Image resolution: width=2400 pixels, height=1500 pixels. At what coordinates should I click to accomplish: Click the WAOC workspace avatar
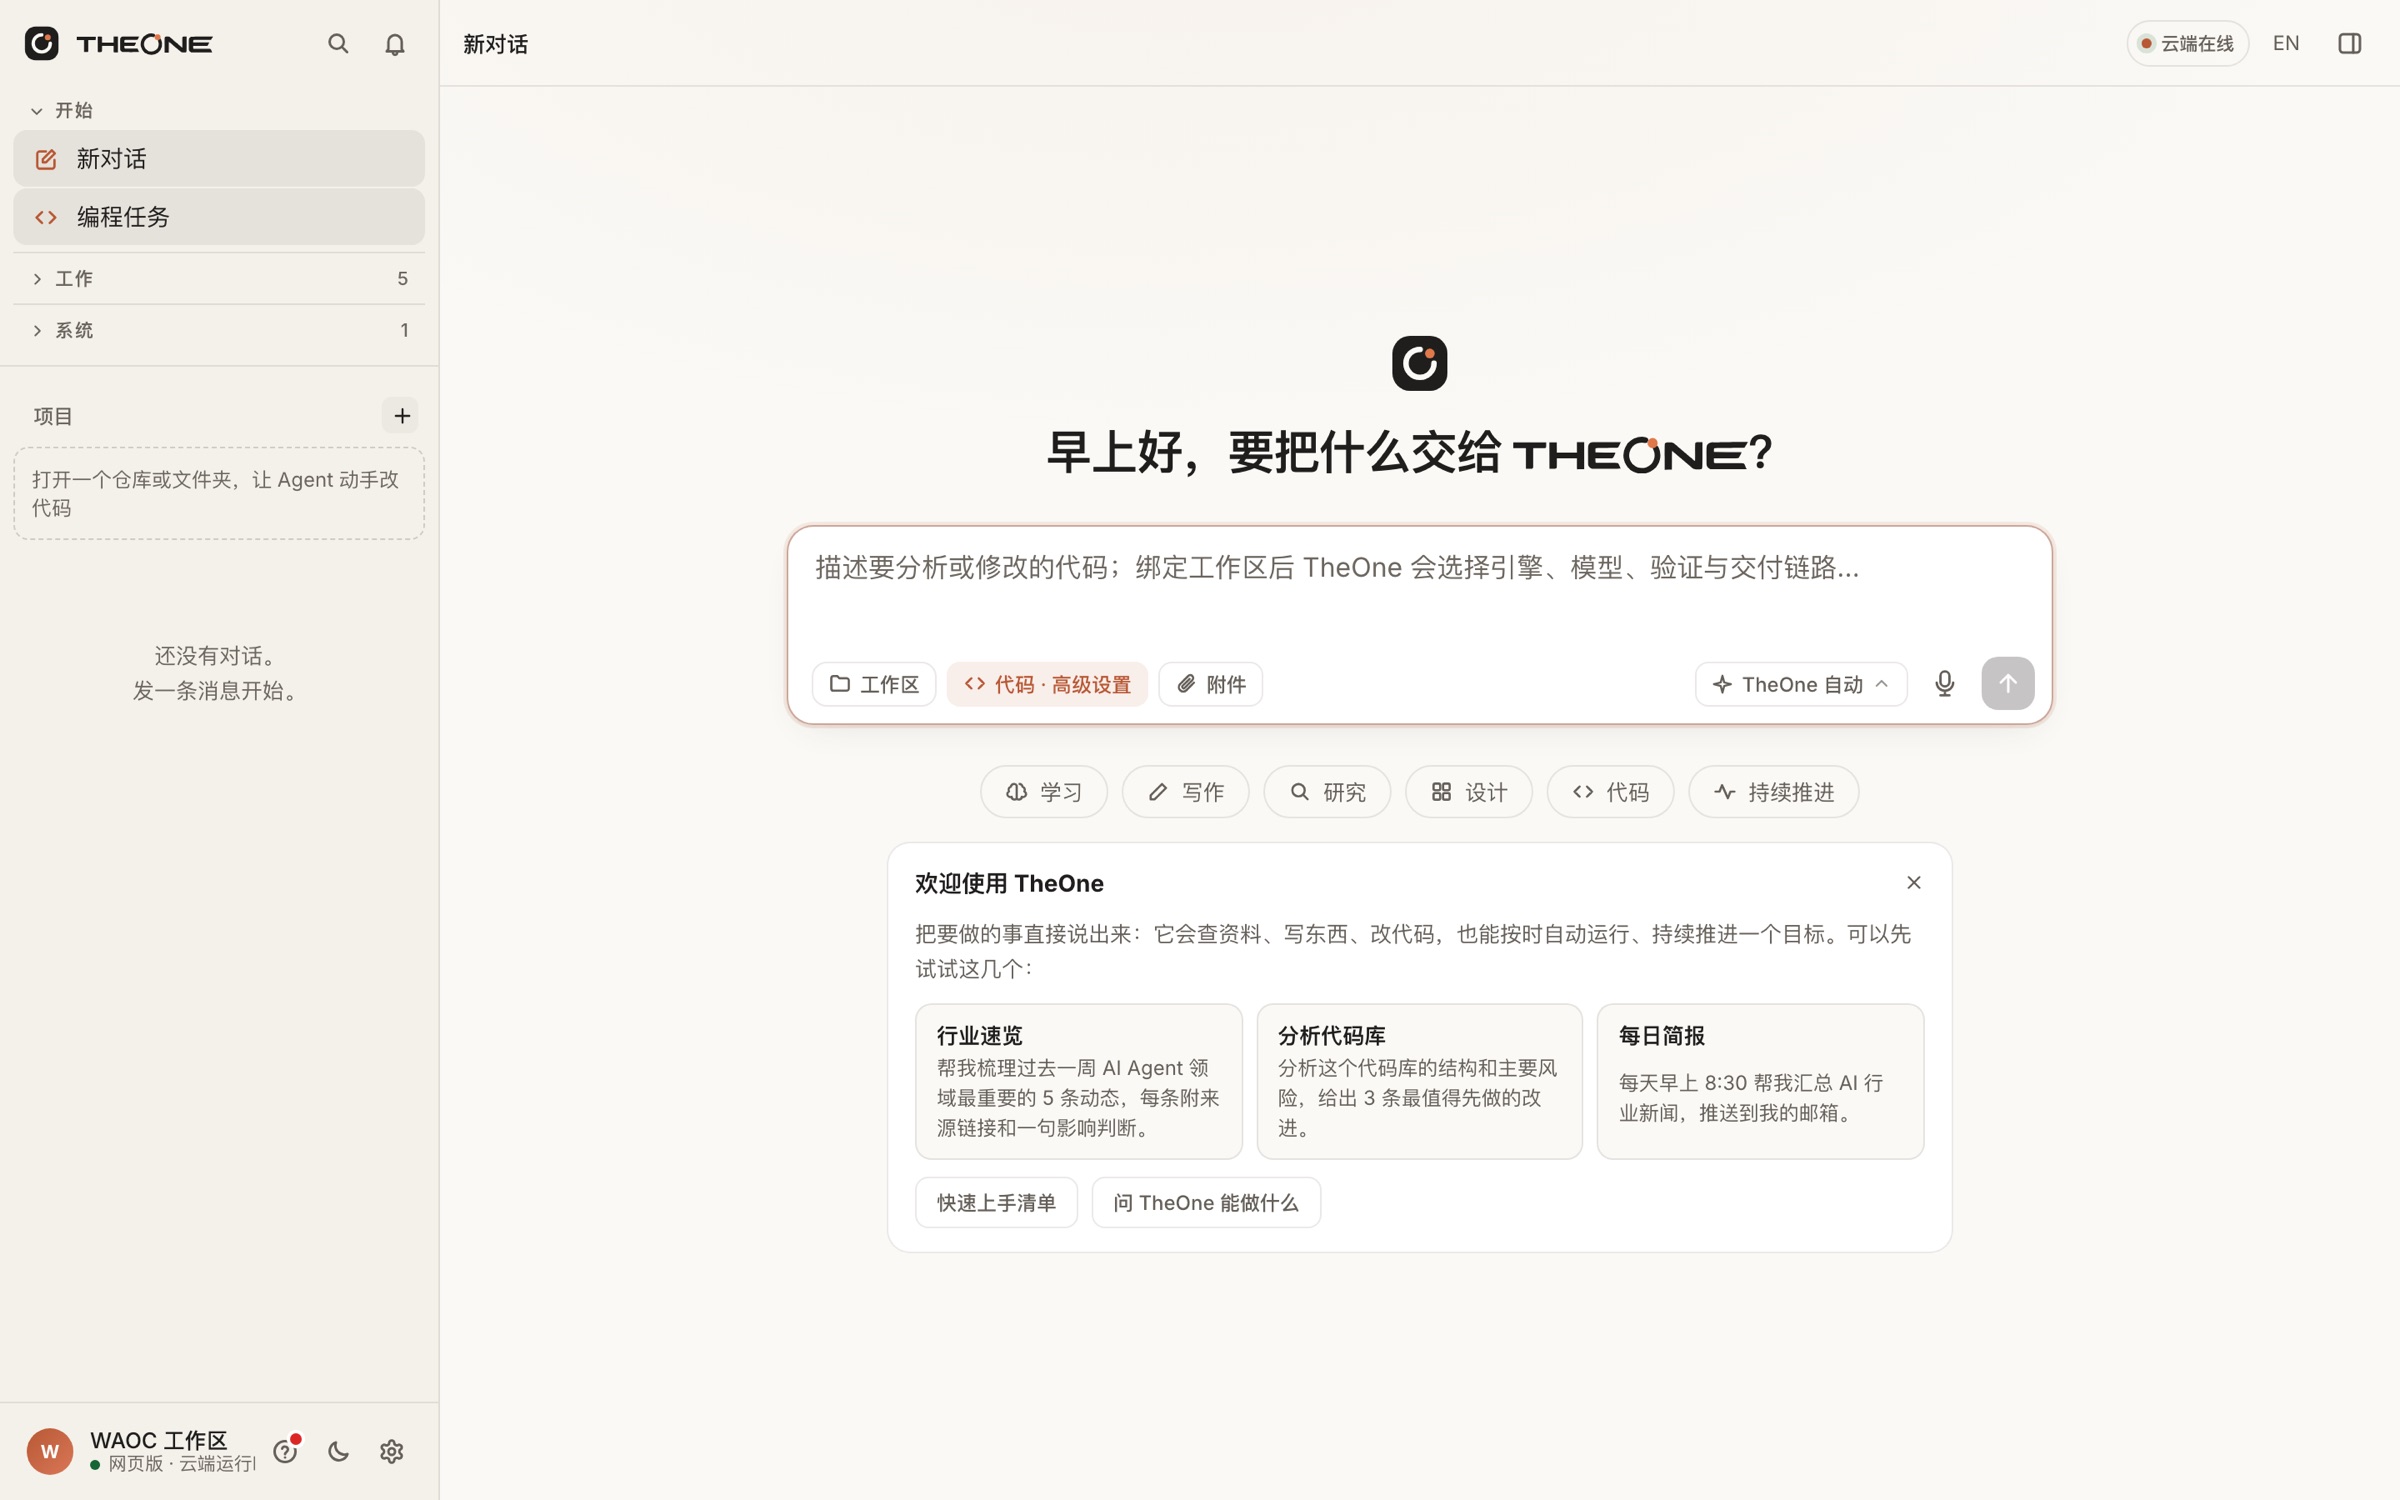point(50,1451)
